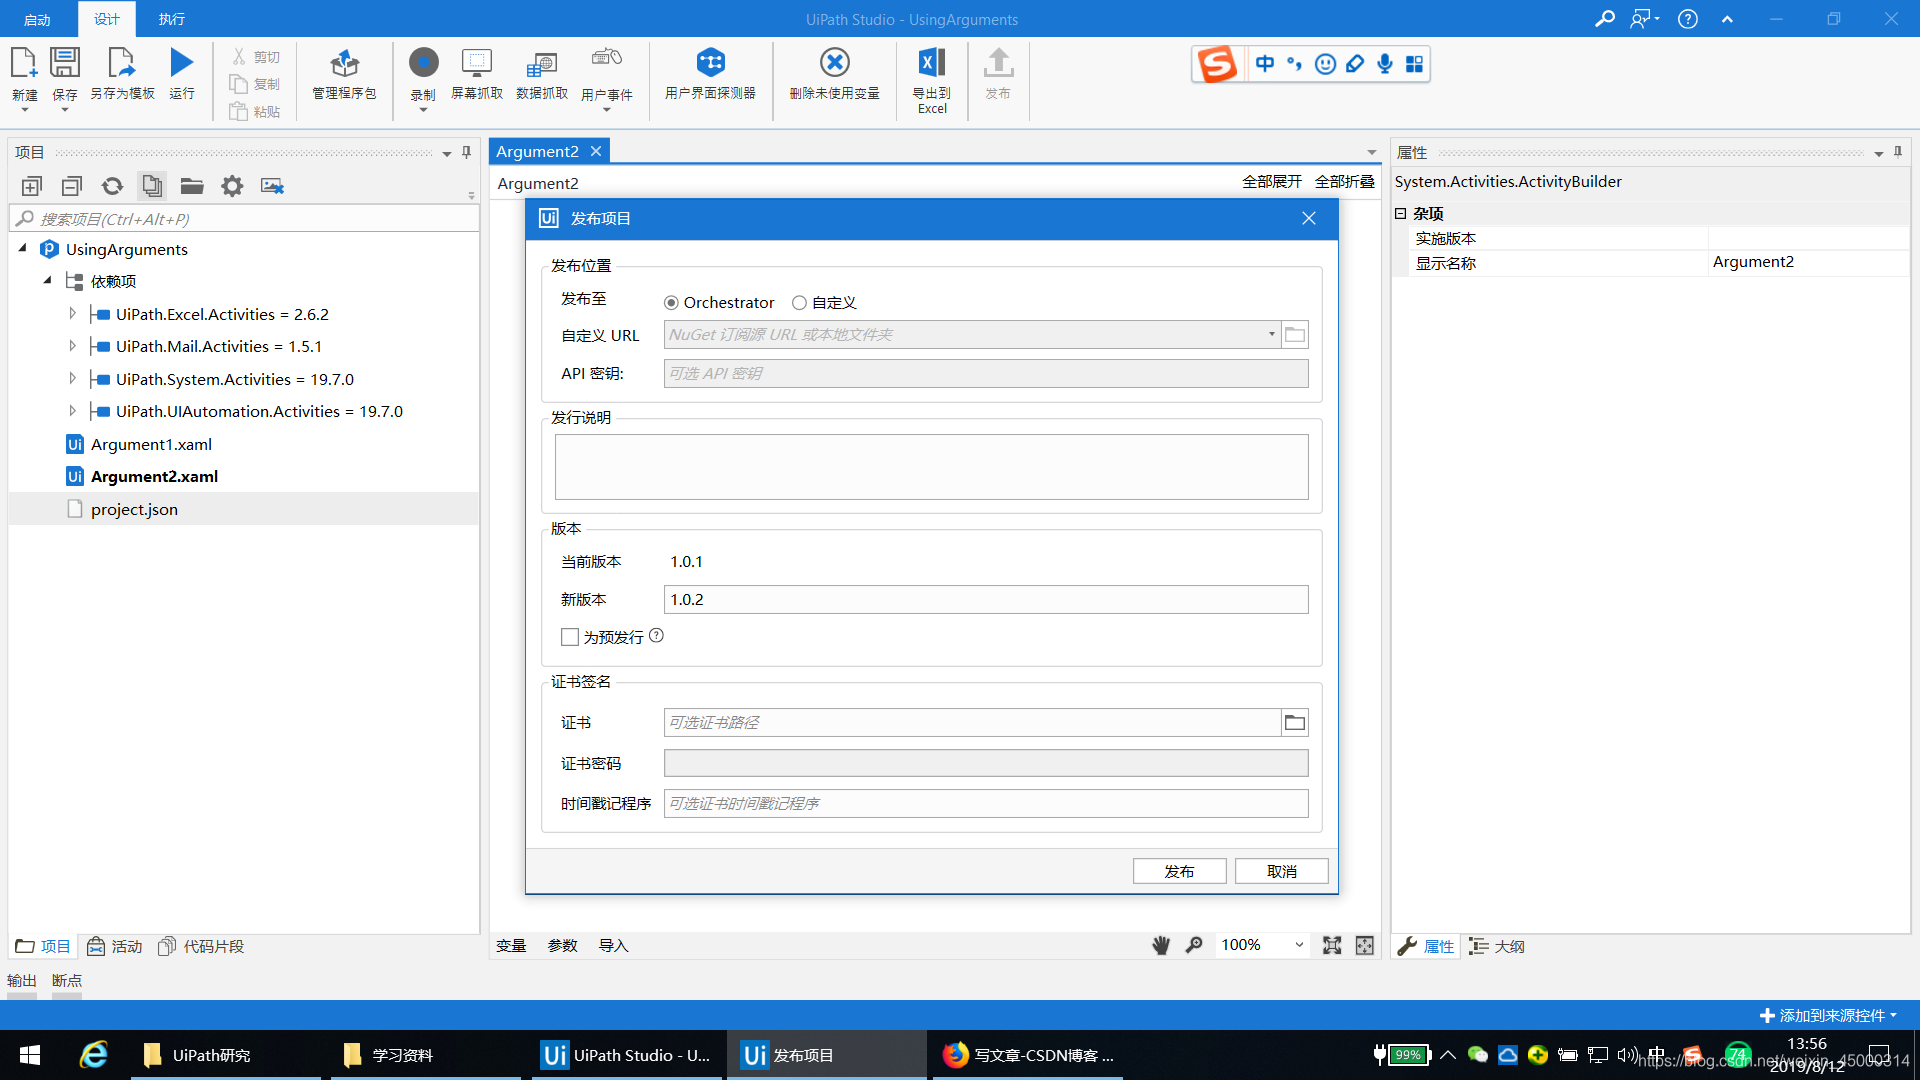This screenshot has height=1080, width=1920.
Task: Collapse the 依赖项 (Dependencies) tree node
Action: click(47, 281)
